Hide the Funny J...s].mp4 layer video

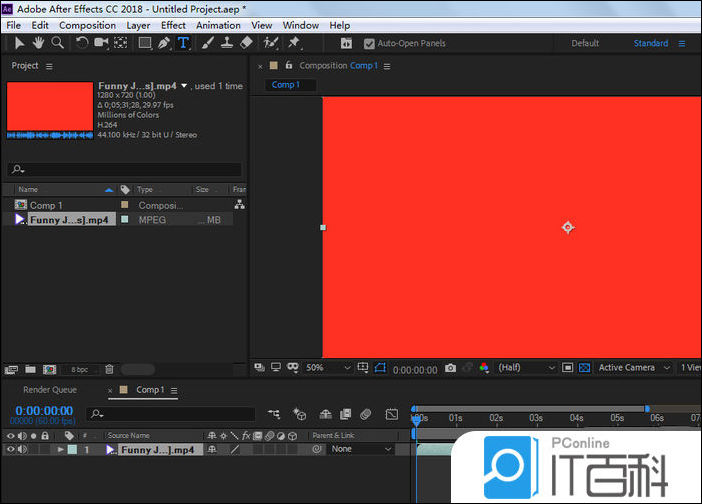point(11,450)
